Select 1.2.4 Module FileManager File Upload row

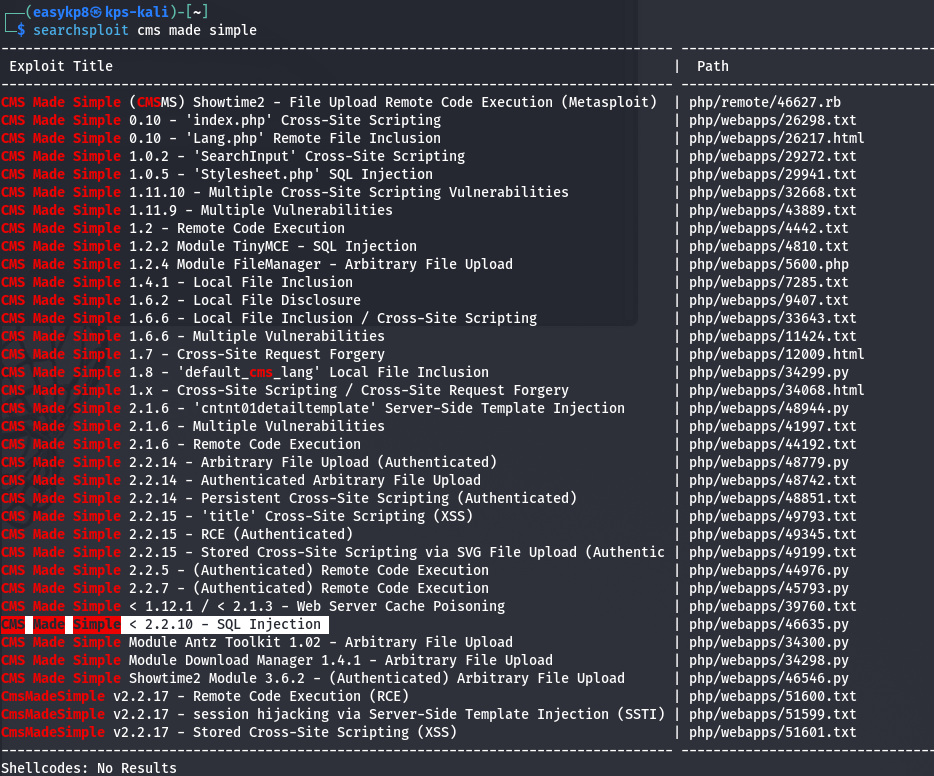[x=257, y=264]
